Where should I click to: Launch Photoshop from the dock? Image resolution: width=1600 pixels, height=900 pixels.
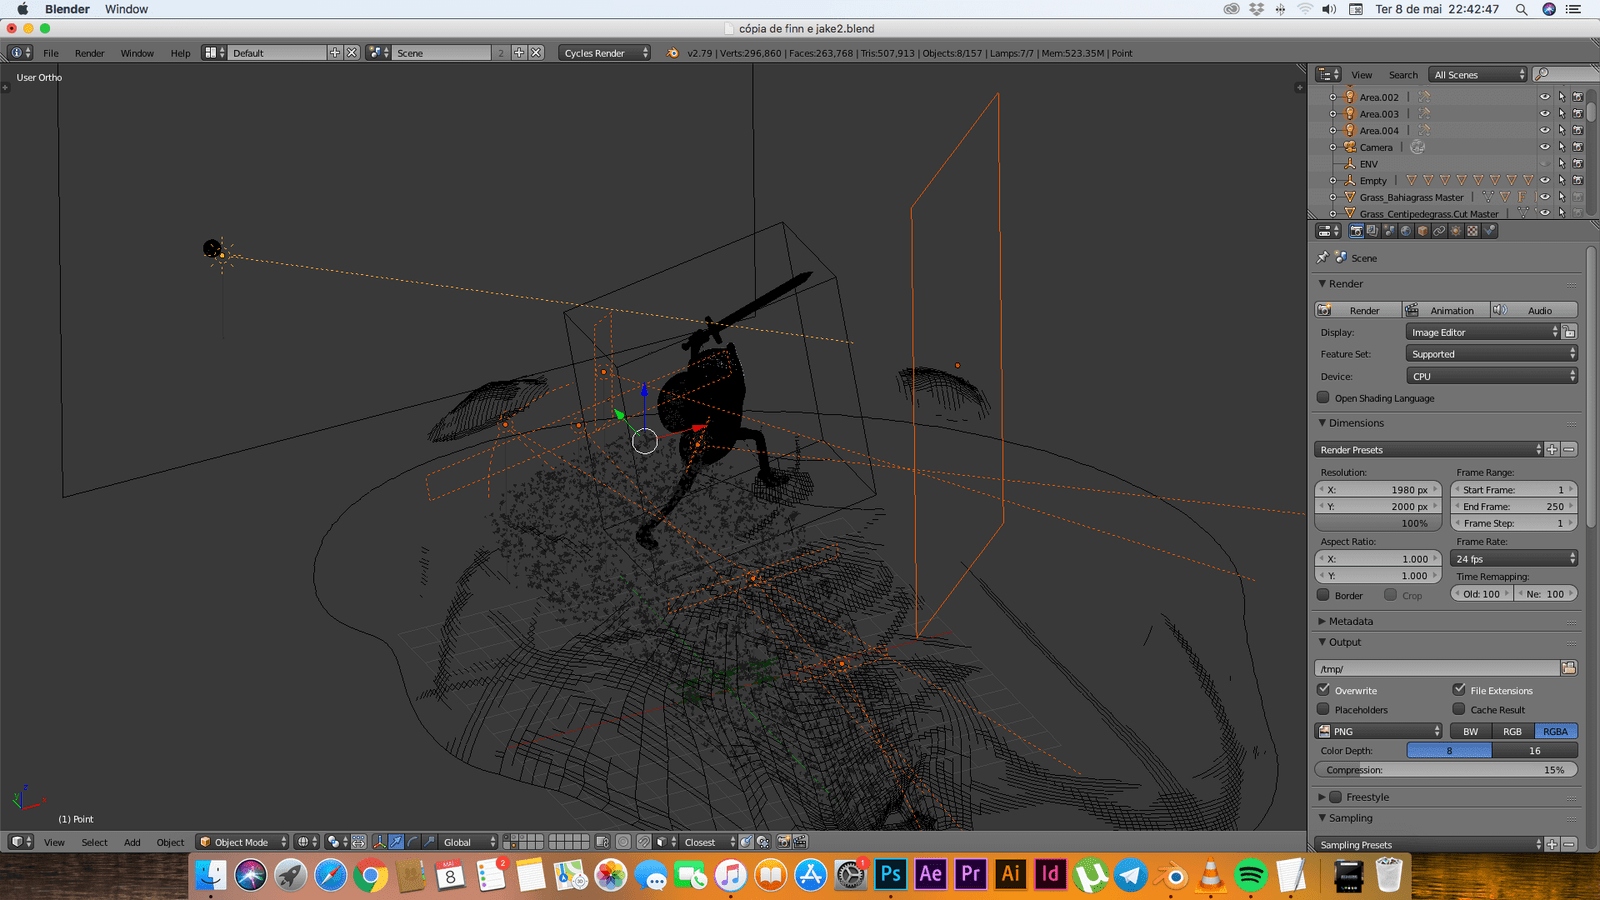click(x=890, y=875)
